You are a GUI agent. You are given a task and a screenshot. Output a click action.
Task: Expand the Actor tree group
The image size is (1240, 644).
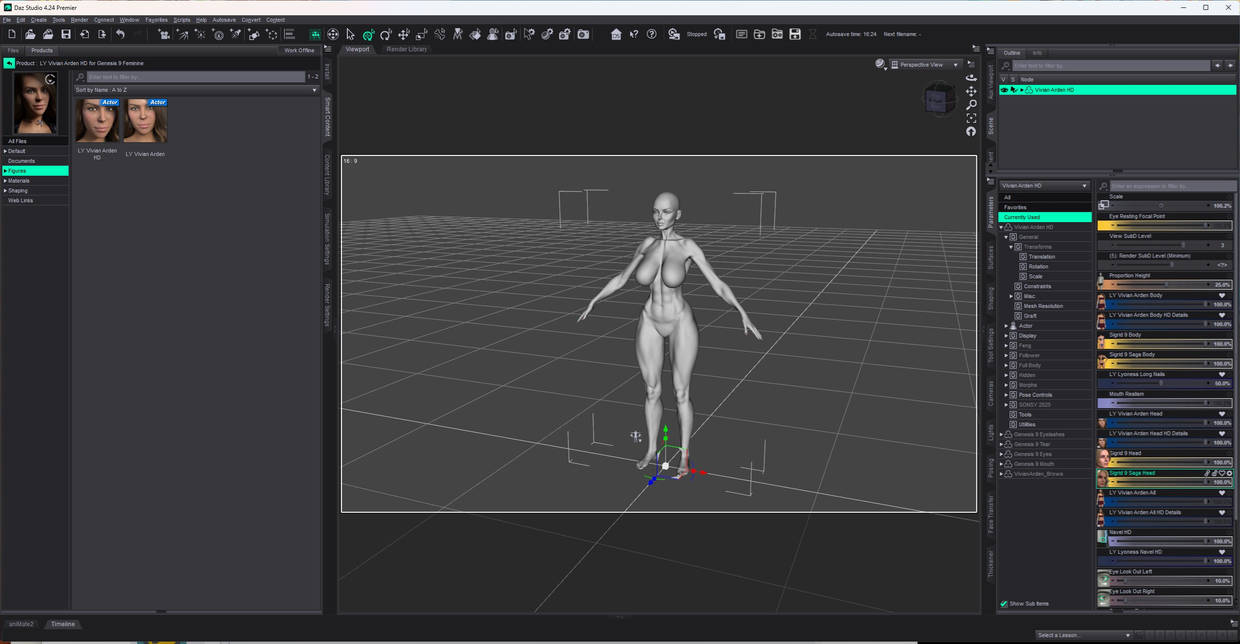(1006, 325)
